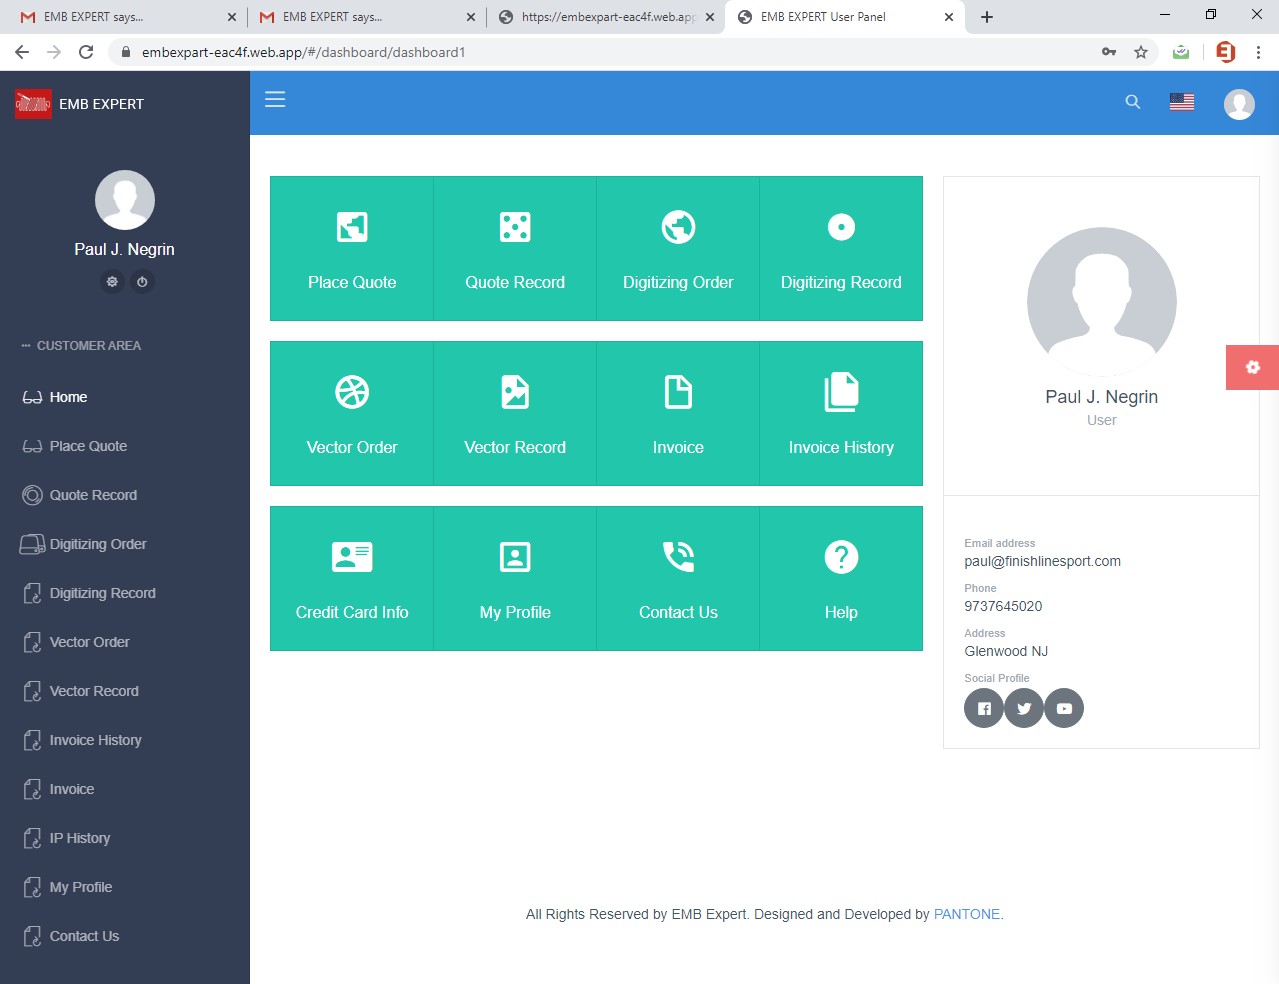The height and width of the screenshot is (984, 1279).
Task: Click the Twitter social profile icon
Action: [x=1024, y=709]
